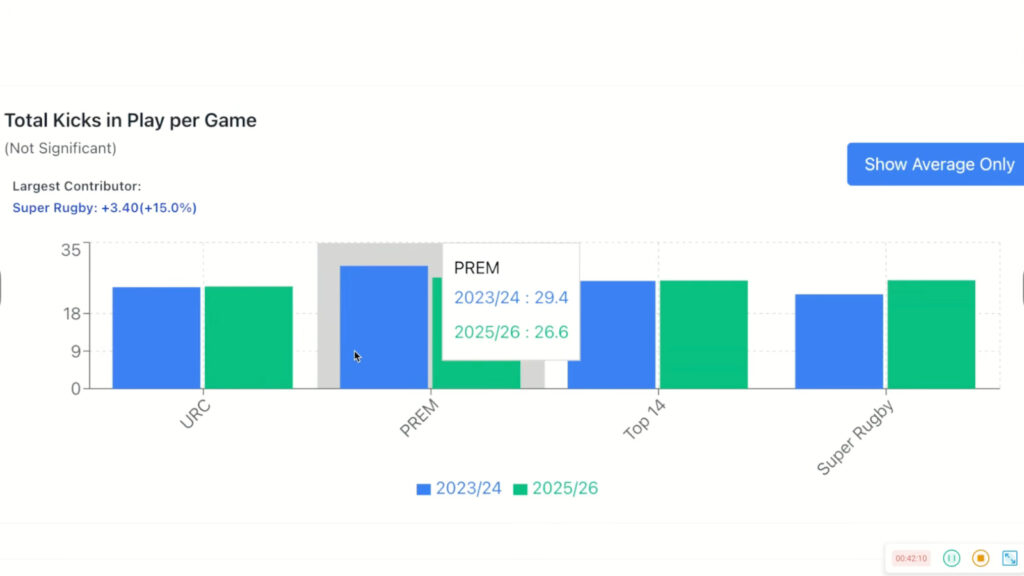Toggle the 2023/24 series legend label
Viewport: 1024px width, 576px height.
[x=468, y=488]
